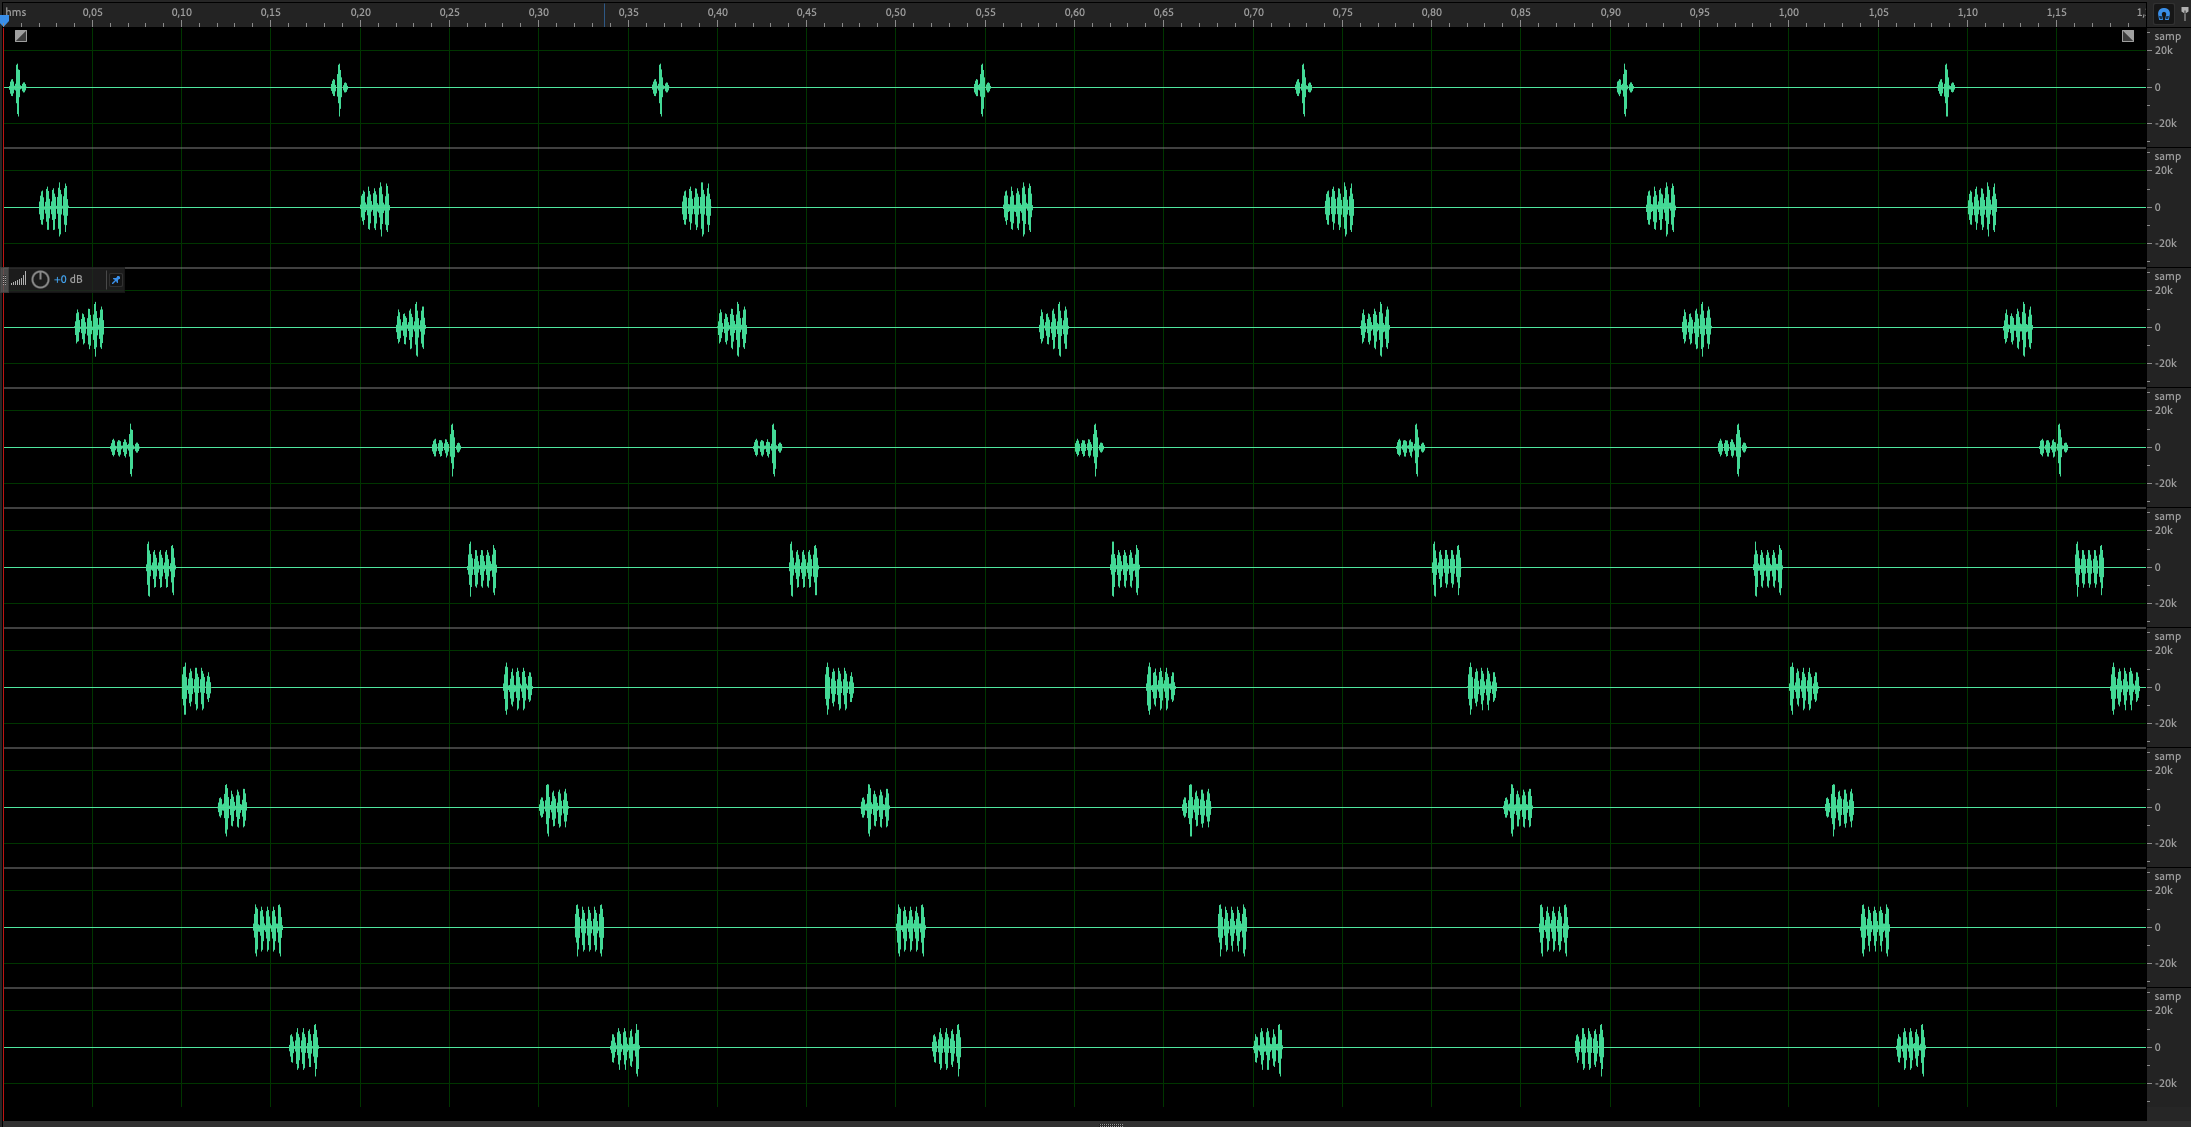Click the -20k label on fifth channel ruler
This screenshot has height=1127, width=2191.
click(x=2166, y=603)
